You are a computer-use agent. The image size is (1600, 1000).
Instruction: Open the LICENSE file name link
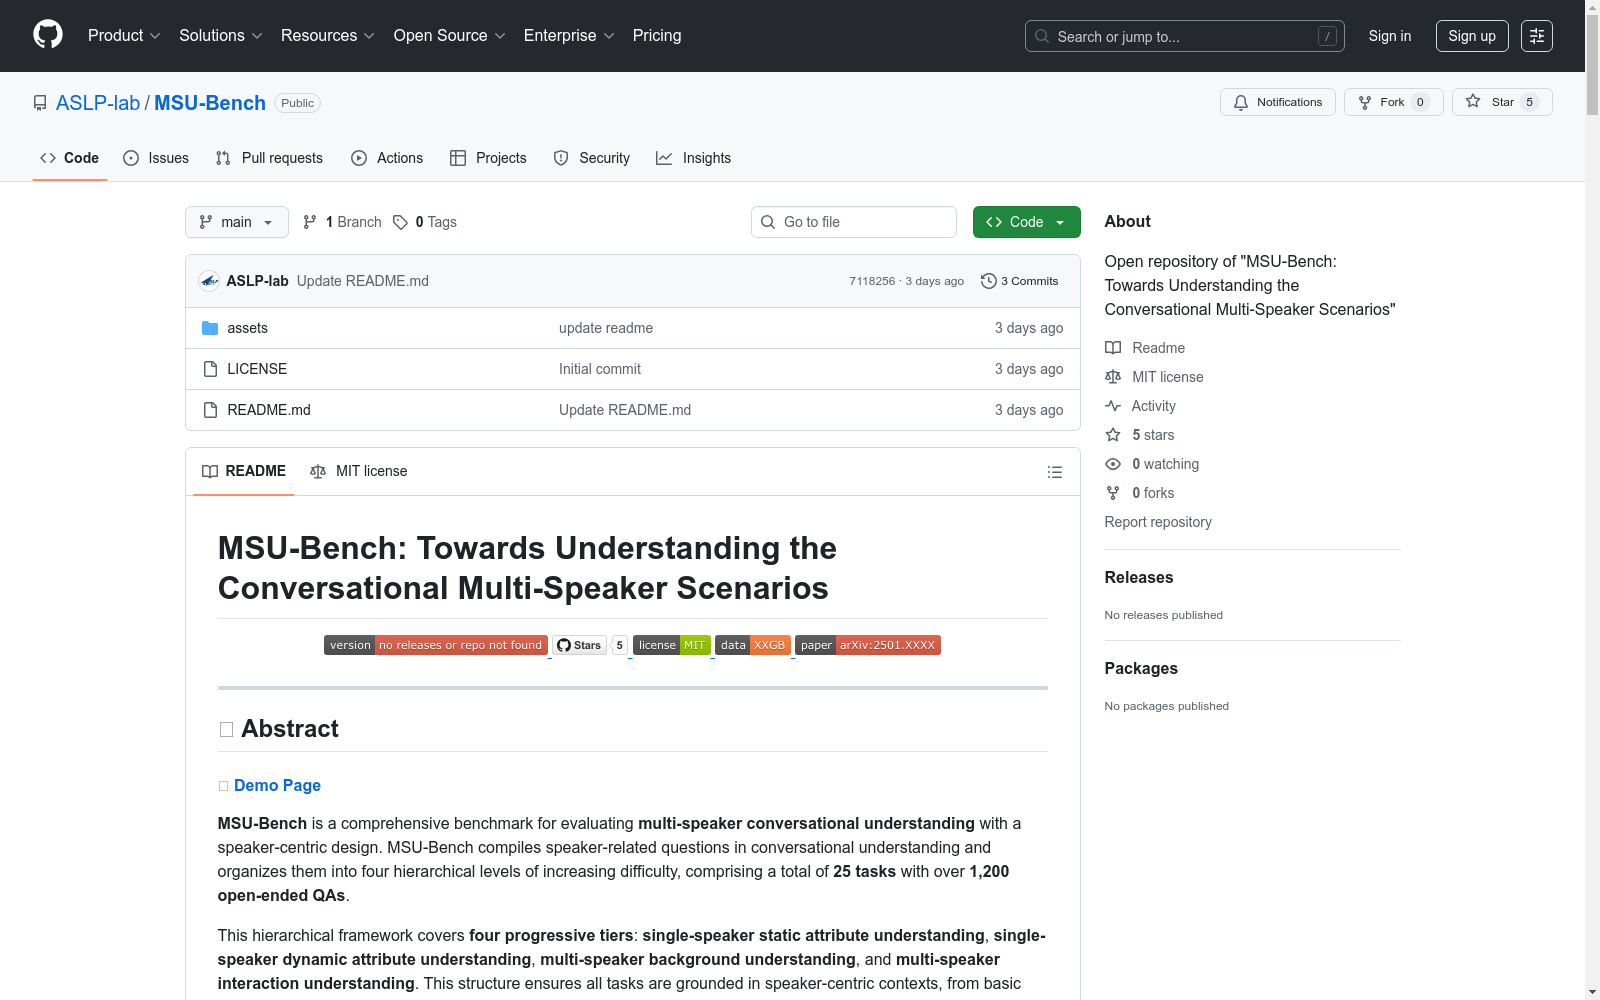tap(257, 369)
